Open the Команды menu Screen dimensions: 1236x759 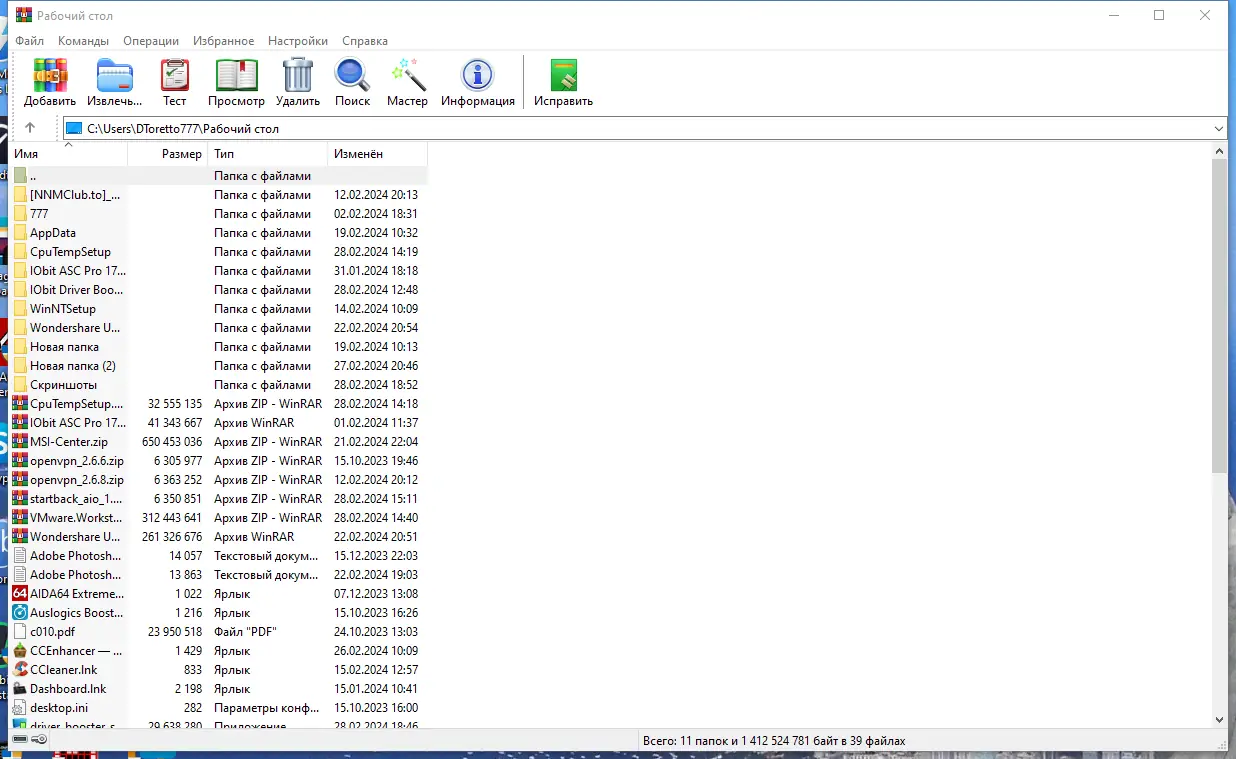point(84,41)
